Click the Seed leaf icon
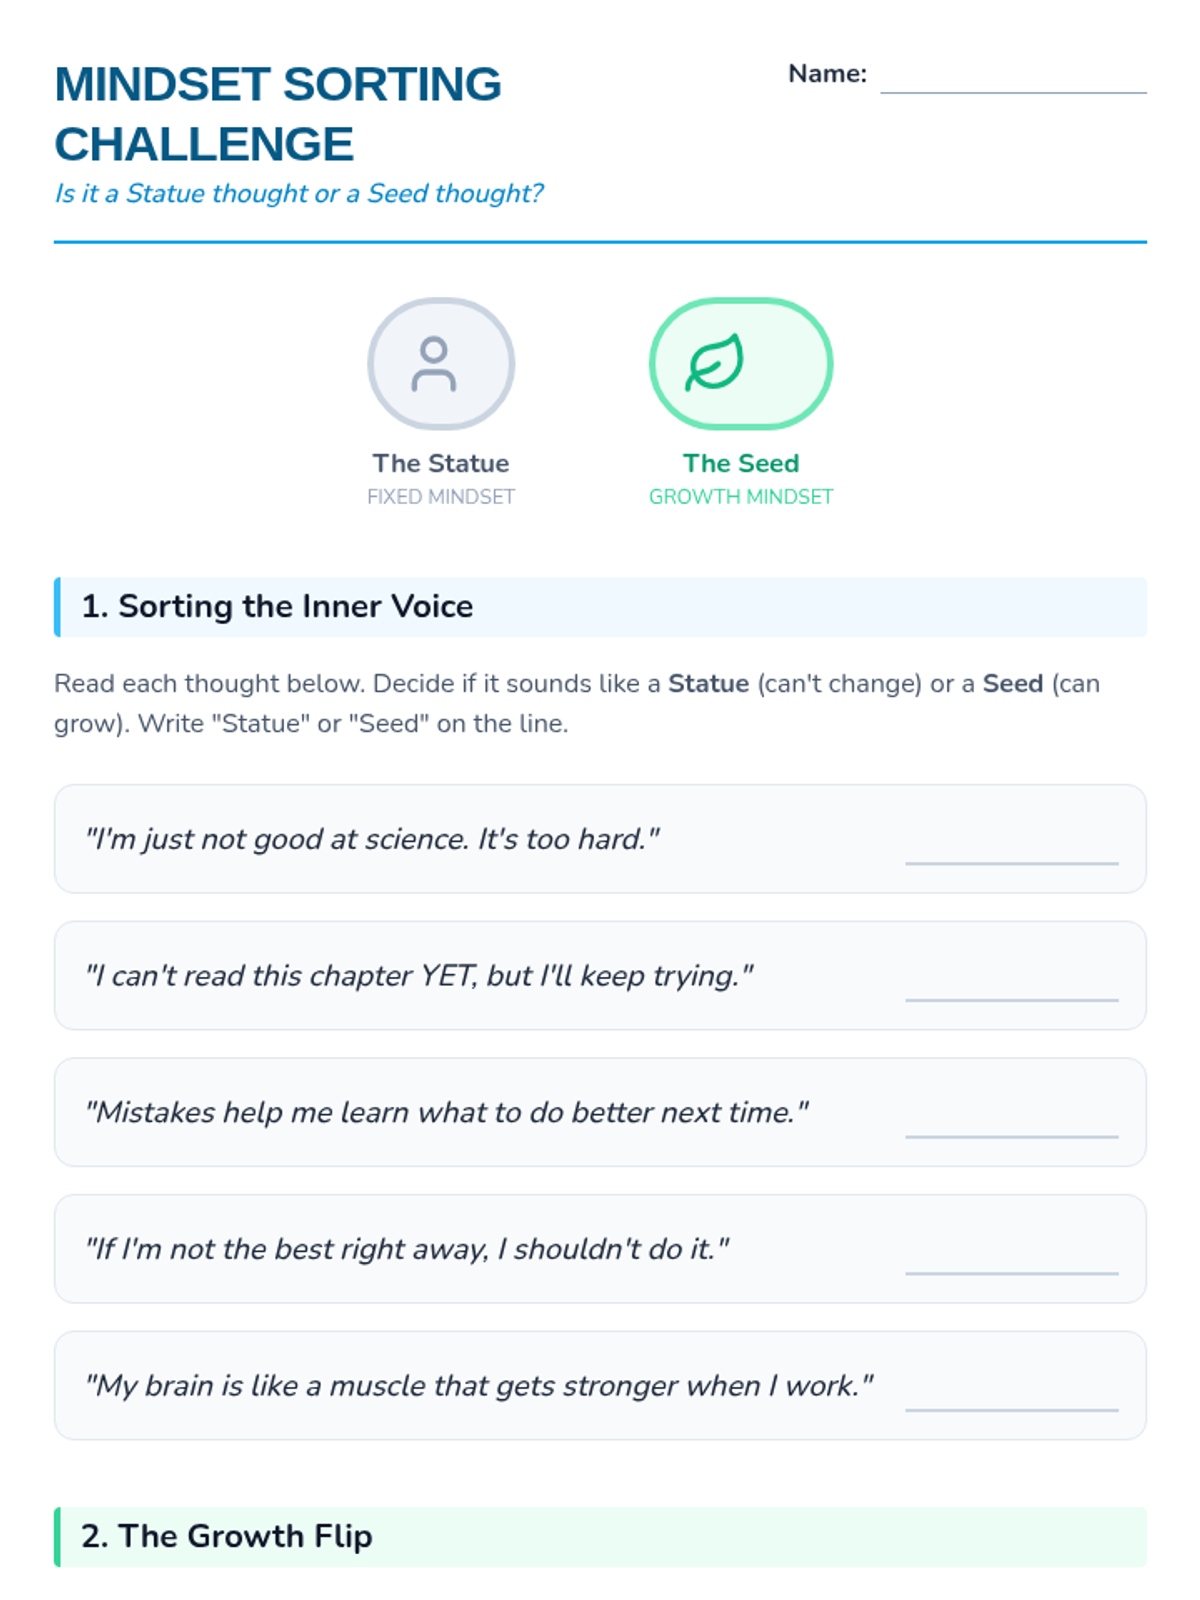Image resolution: width=1200 pixels, height=1600 pixels. [x=715, y=362]
